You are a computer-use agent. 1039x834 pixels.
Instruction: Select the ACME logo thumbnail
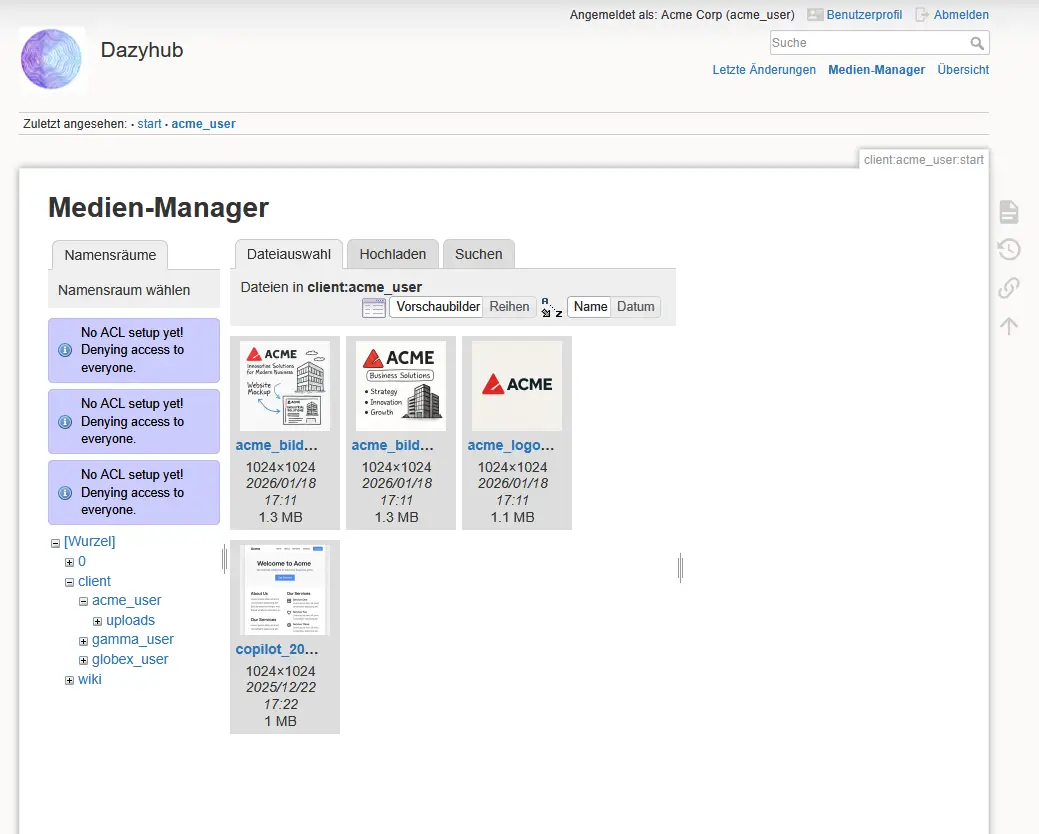point(517,385)
